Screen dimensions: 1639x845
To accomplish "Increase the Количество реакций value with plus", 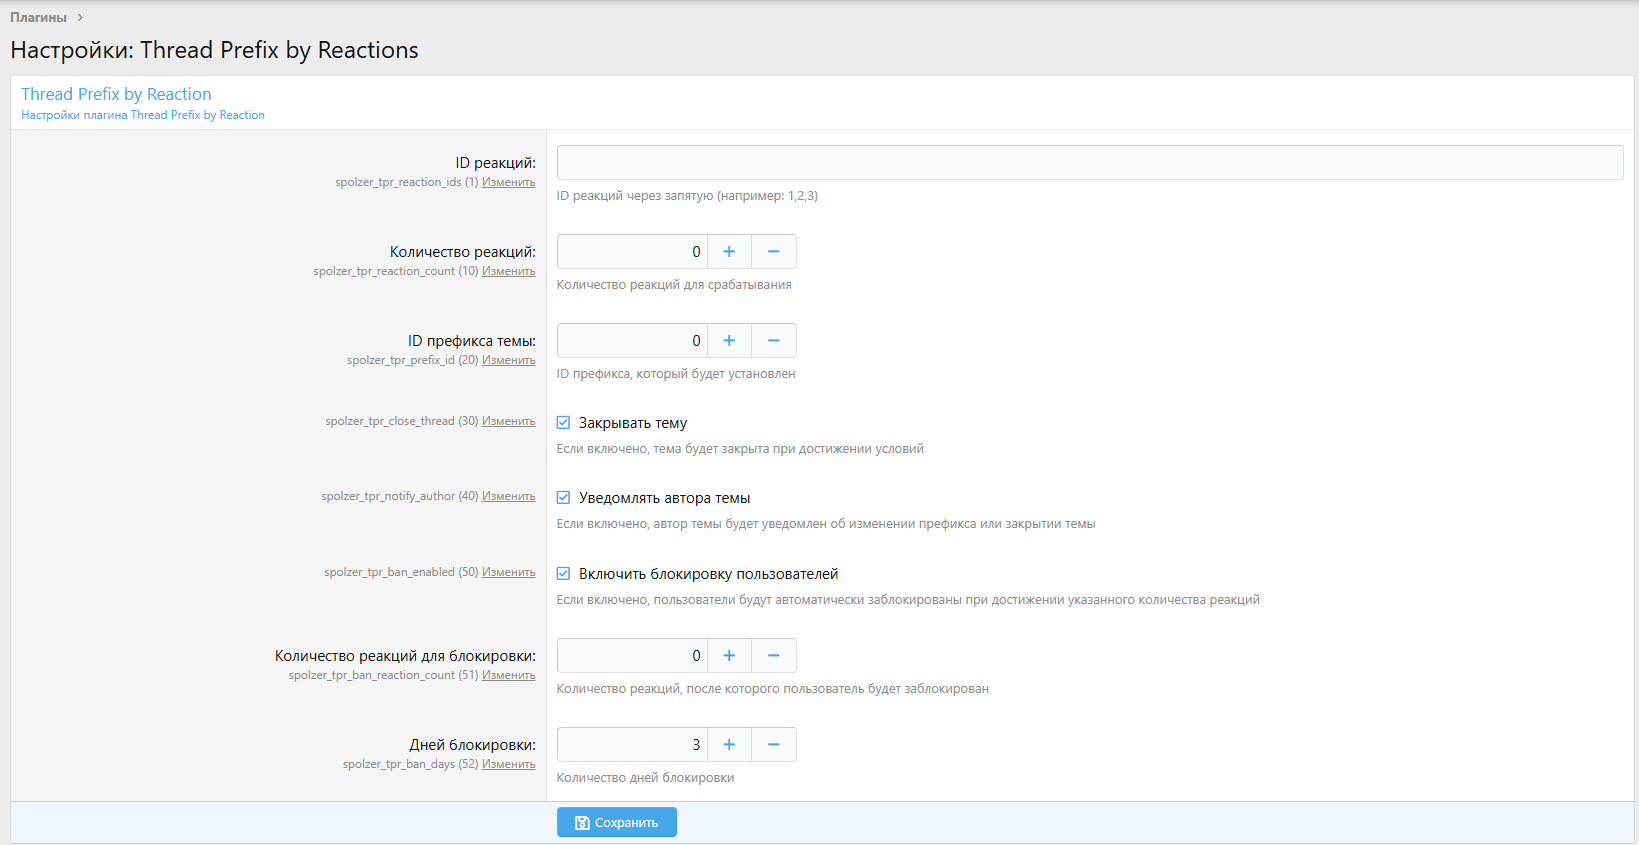I will 729,252.
